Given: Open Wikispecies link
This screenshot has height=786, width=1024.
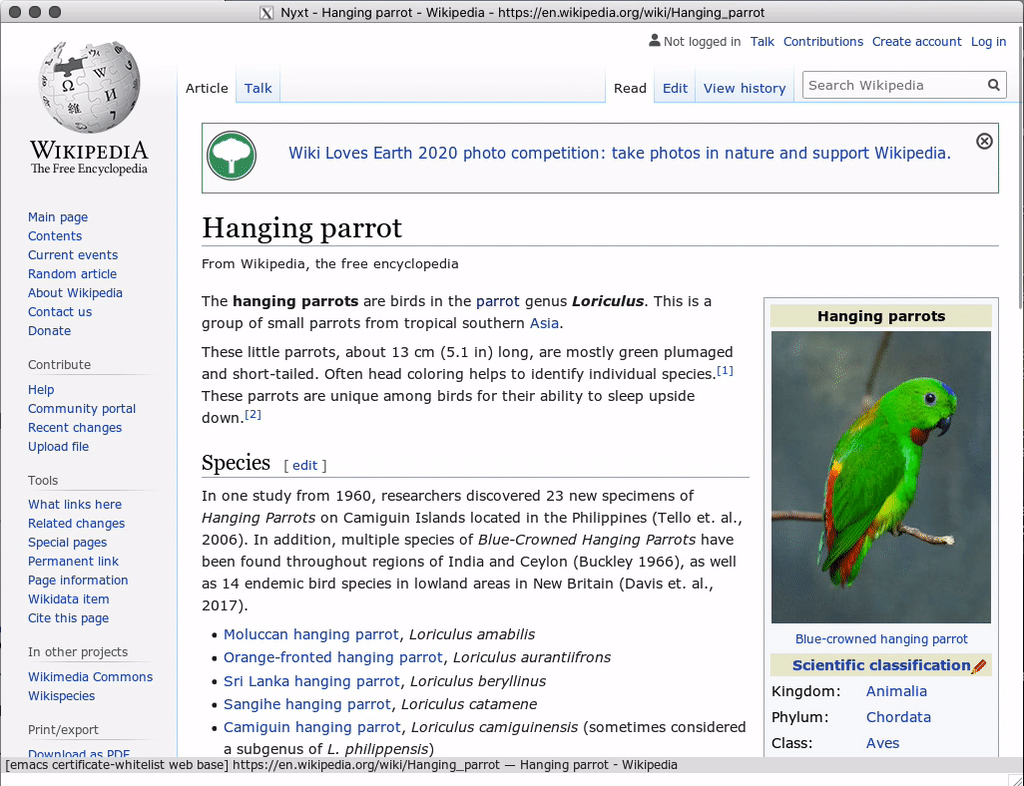Looking at the screenshot, I should 61,696.
